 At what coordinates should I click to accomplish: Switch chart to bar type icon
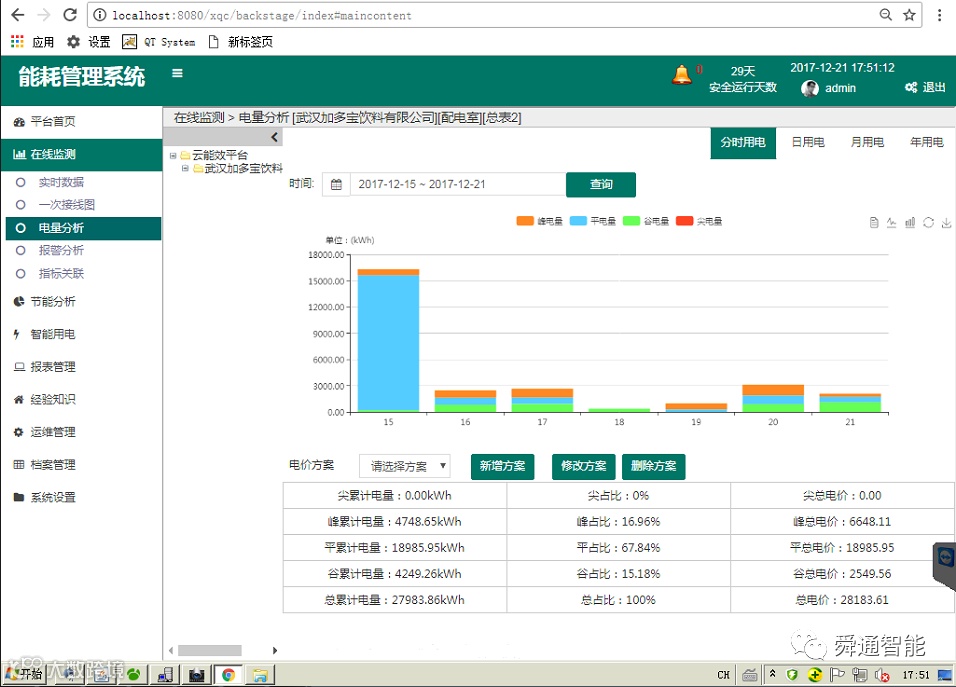[x=910, y=222]
